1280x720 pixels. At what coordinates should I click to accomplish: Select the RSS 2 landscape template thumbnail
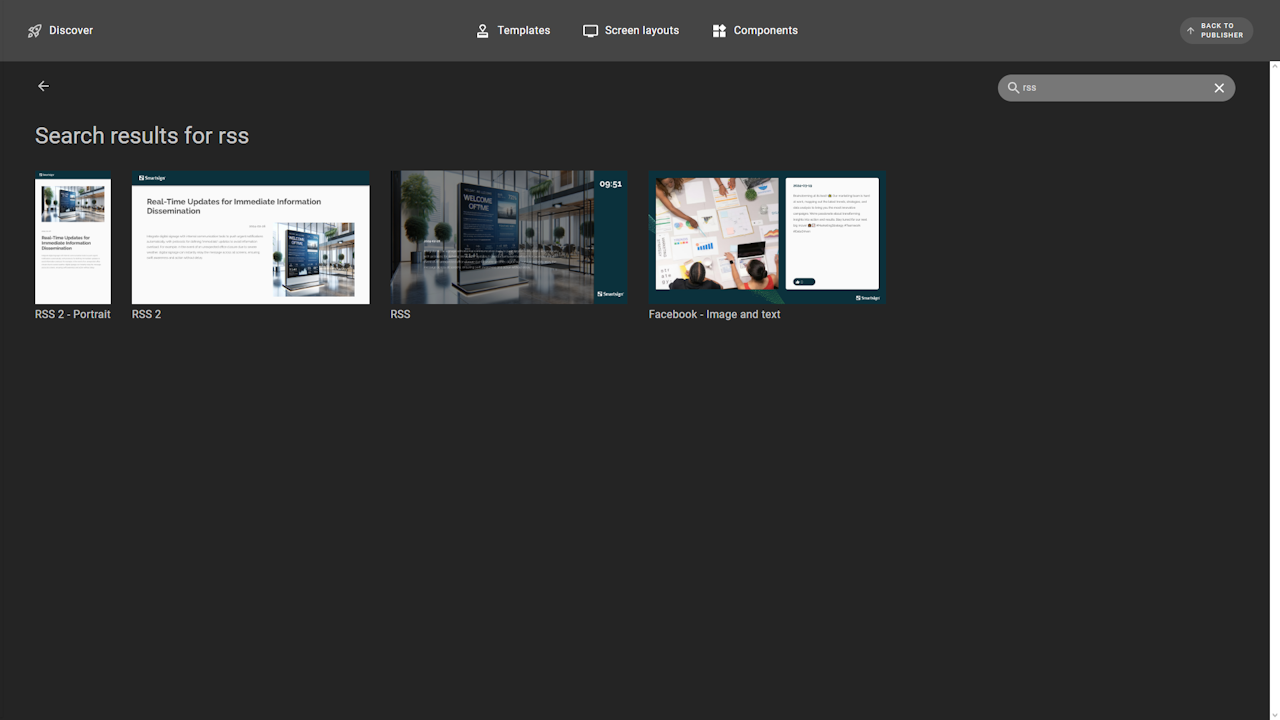tap(250, 238)
